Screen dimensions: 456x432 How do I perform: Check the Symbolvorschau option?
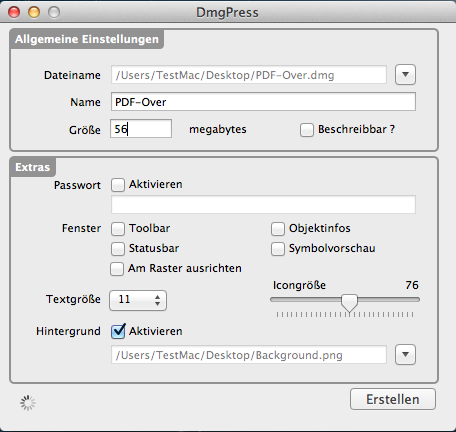point(278,249)
